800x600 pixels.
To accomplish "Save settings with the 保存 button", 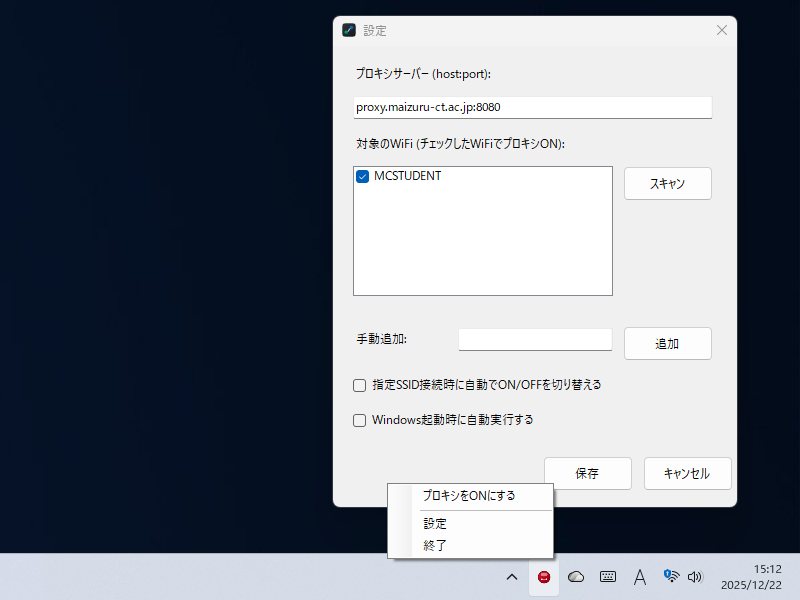I will click(x=587, y=473).
